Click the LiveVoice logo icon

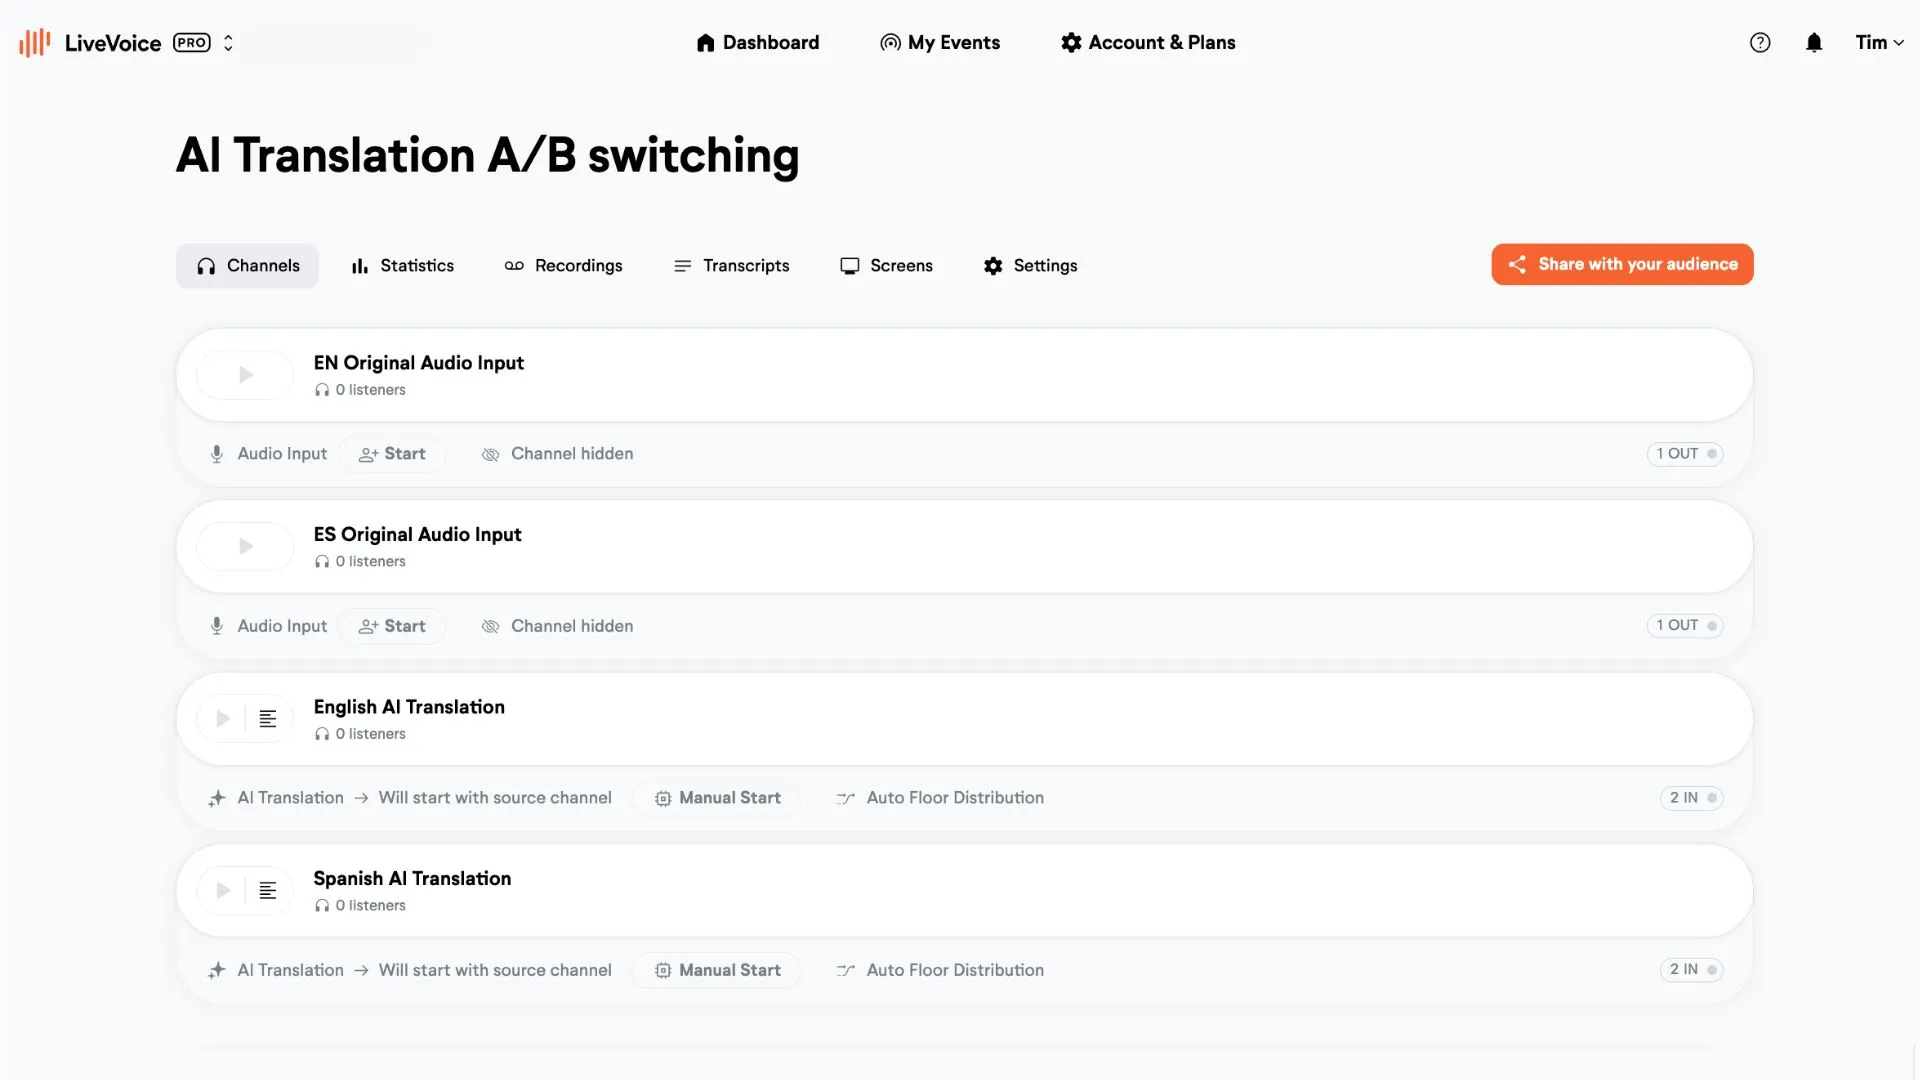[35, 42]
